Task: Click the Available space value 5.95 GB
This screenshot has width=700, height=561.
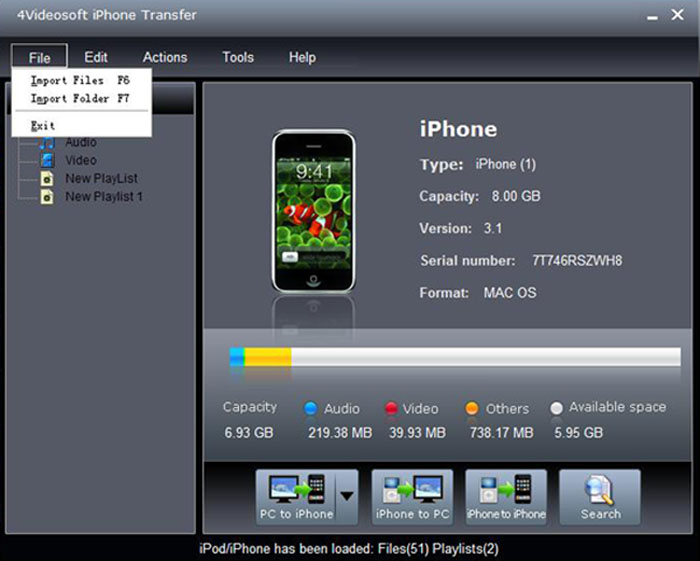Action: point(579,432)
